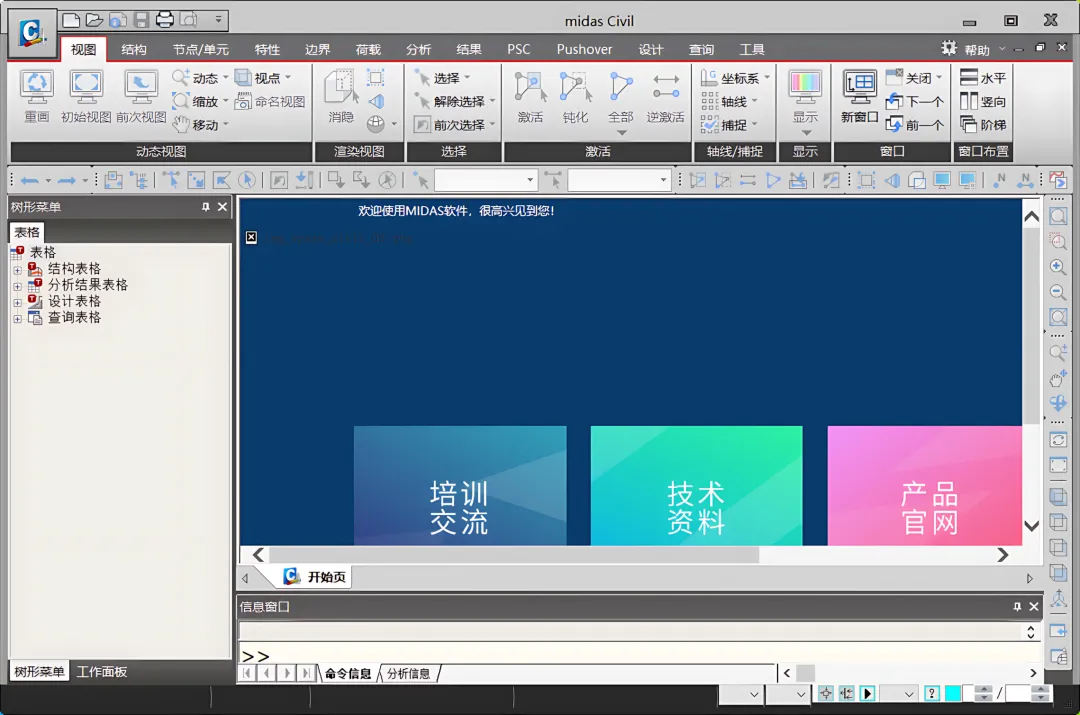Select the 表格 root tree item

click(43, 252)
